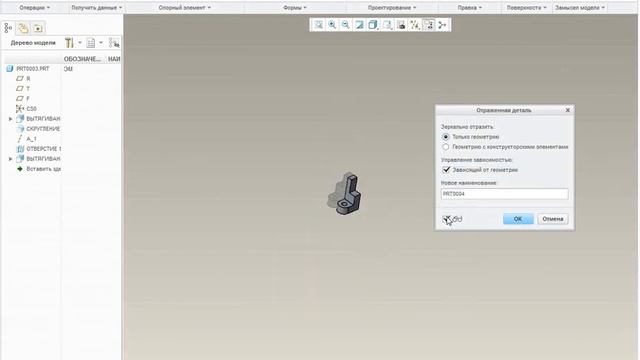640x360 pixels.
Task: Click the 'НАИ' column header
Action: (x=114, y=59)
